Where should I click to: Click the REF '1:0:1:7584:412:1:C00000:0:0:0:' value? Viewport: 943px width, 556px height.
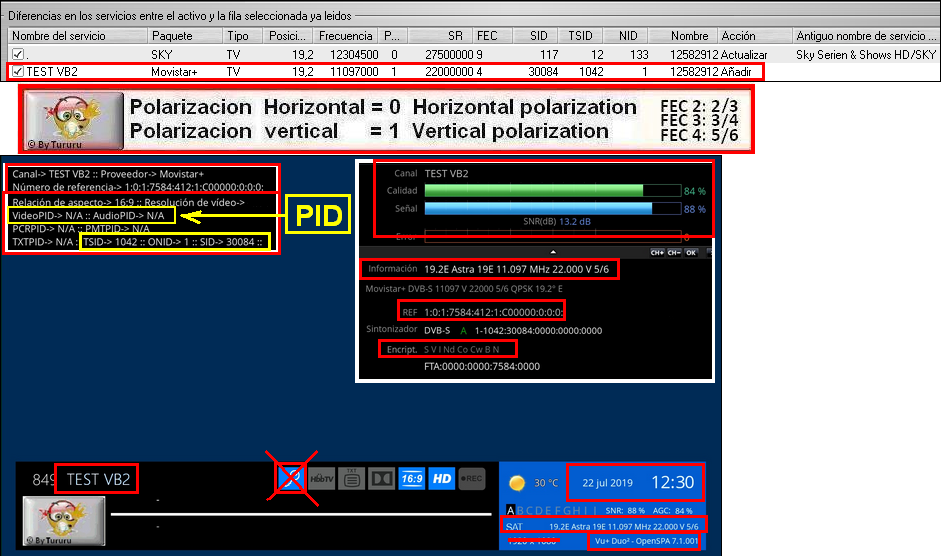pos(494,312)
